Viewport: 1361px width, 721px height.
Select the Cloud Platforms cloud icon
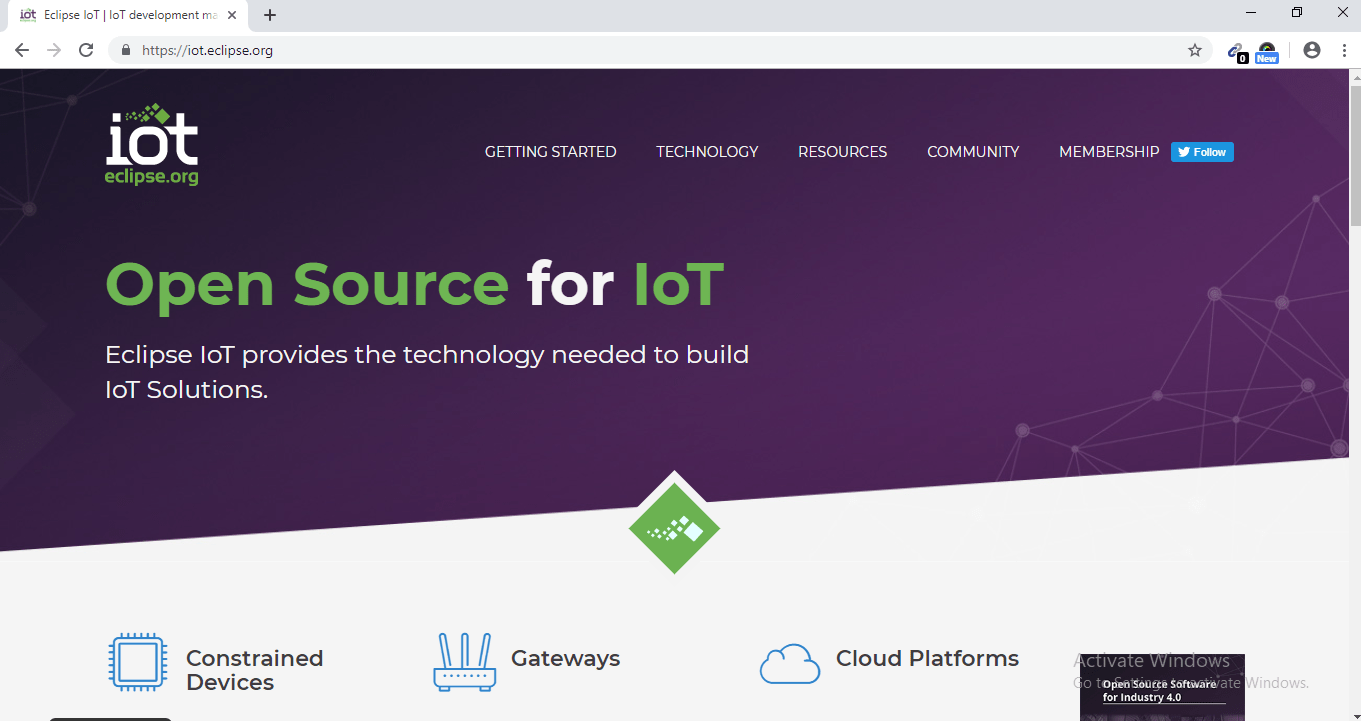coord(789,662)
